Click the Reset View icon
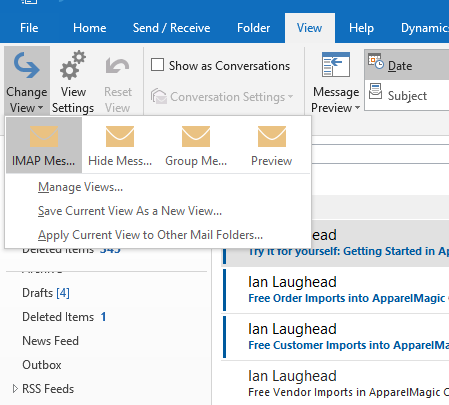449x405 pixels. tap(118, 66)
